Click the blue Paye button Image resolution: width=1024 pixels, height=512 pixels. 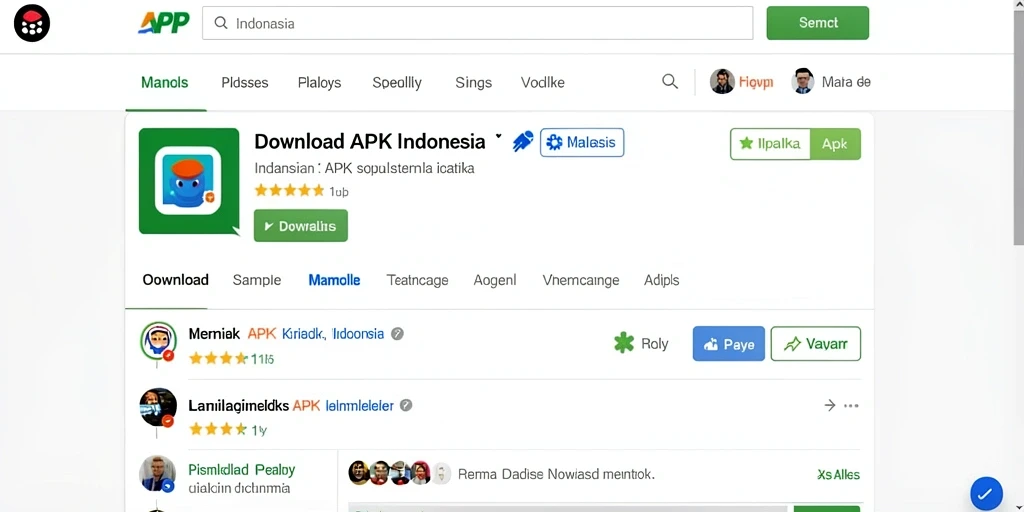coord(729,344)
